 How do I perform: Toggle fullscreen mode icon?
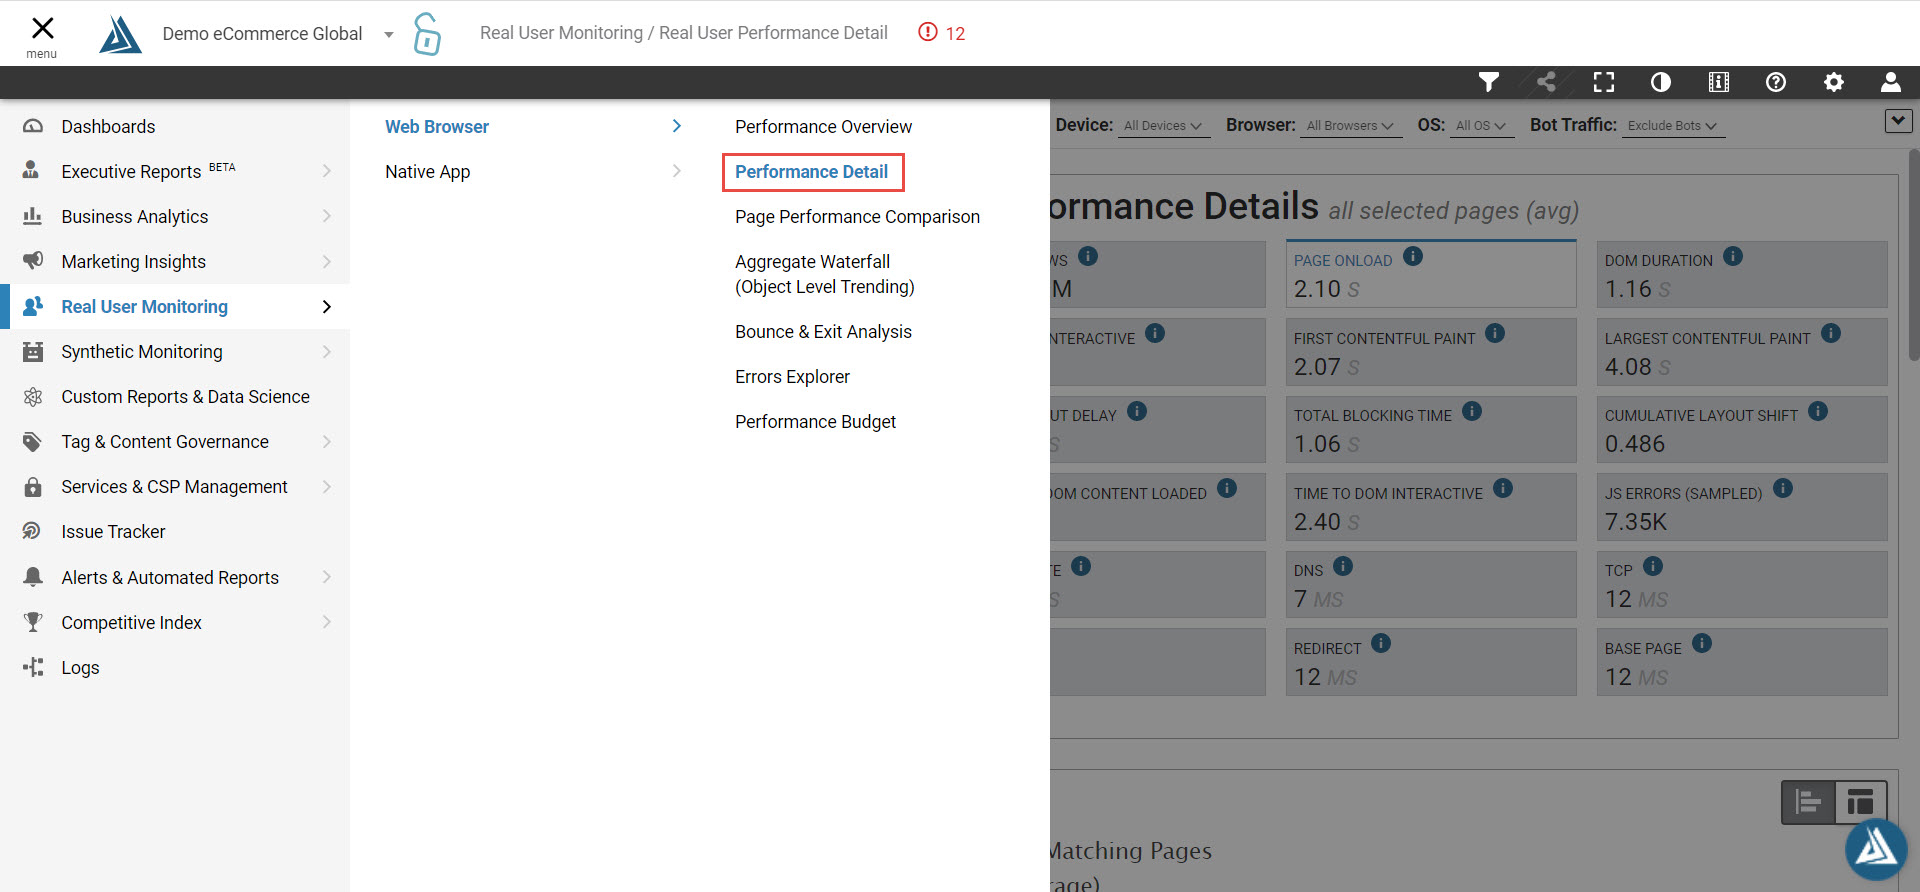1604,82
